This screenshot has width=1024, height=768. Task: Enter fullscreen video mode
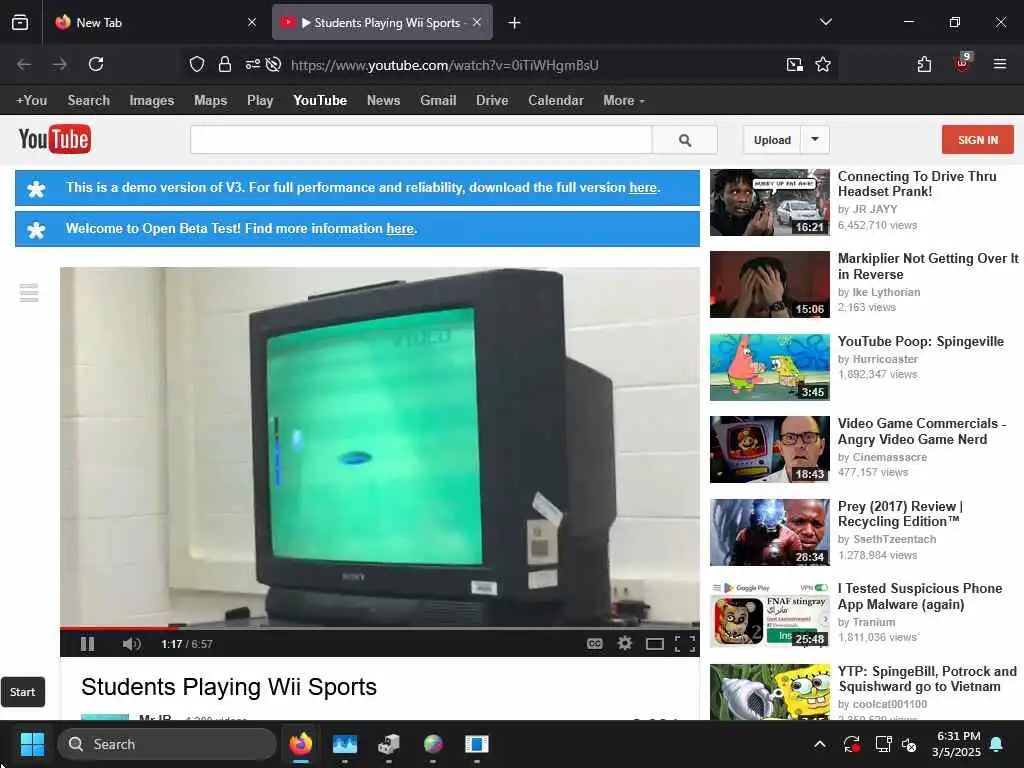pyautogui.click(x=684, y=644)
